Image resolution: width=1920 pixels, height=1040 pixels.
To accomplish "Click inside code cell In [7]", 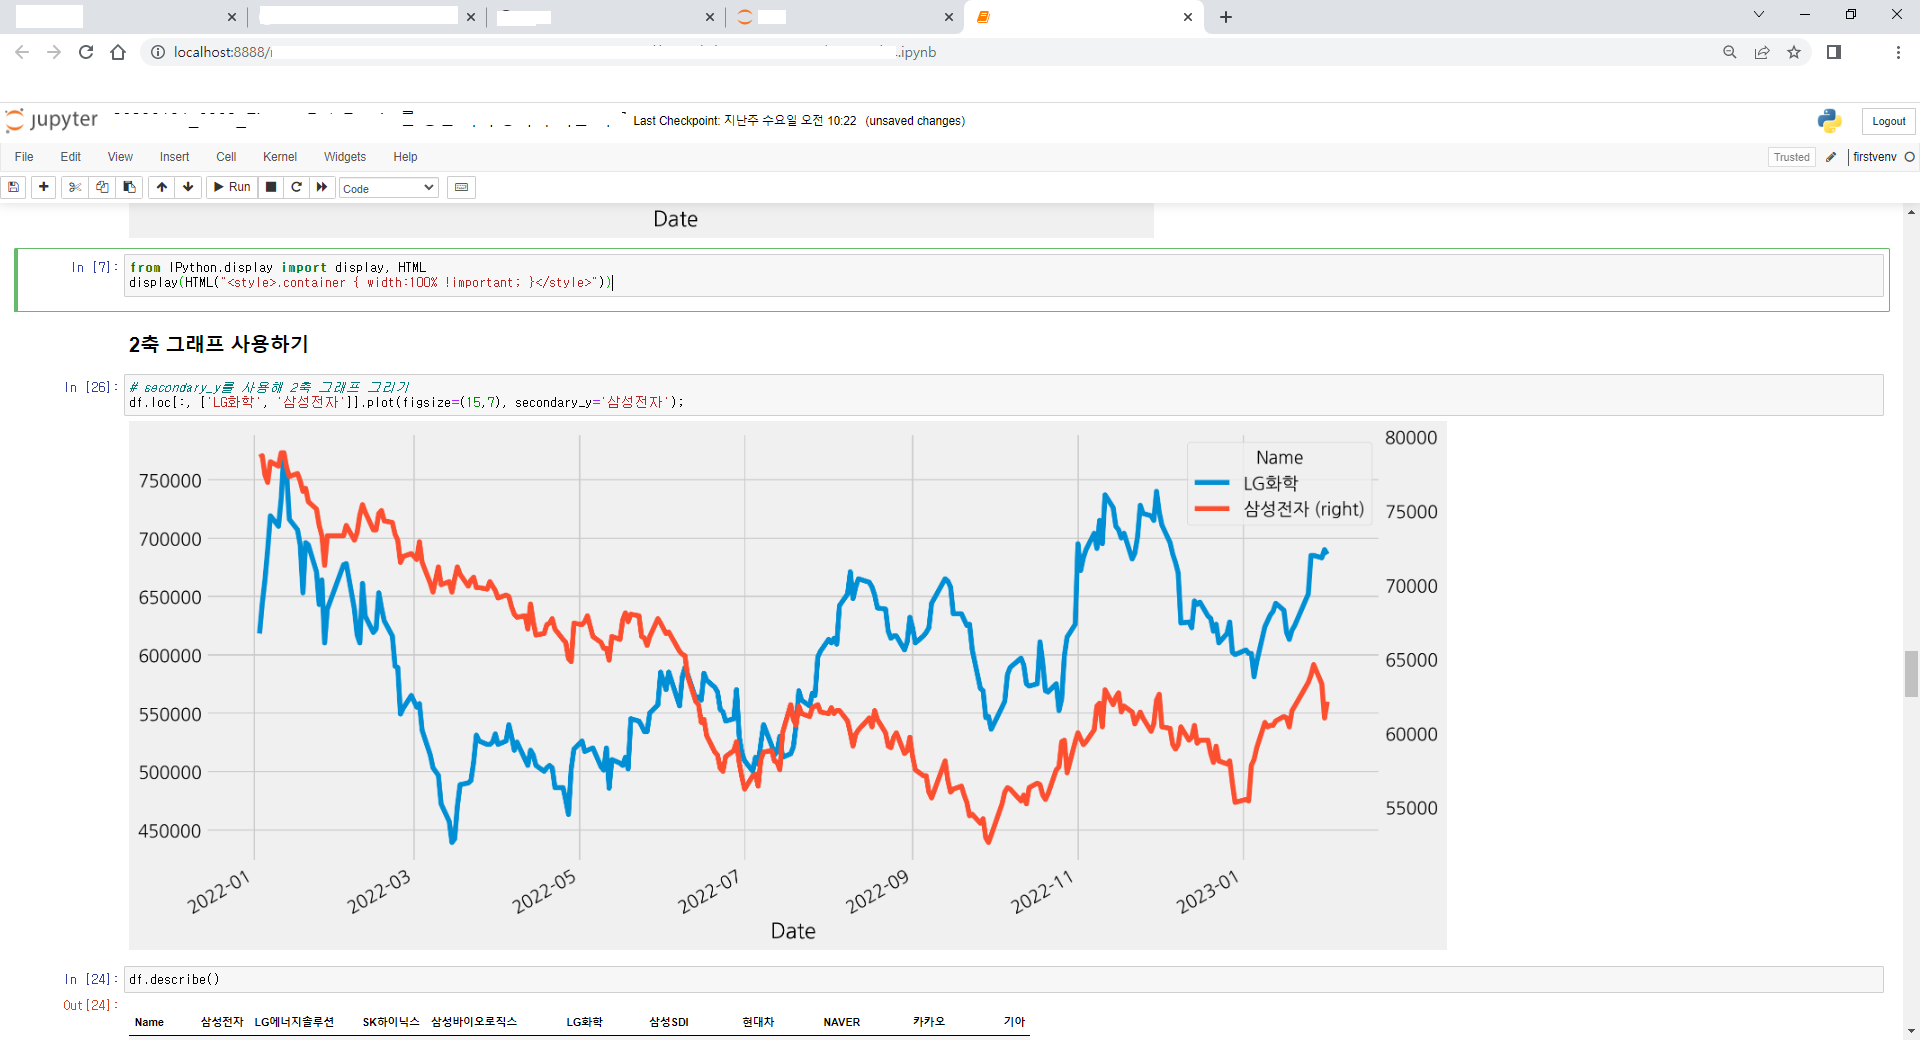I will coord(1004,275).
